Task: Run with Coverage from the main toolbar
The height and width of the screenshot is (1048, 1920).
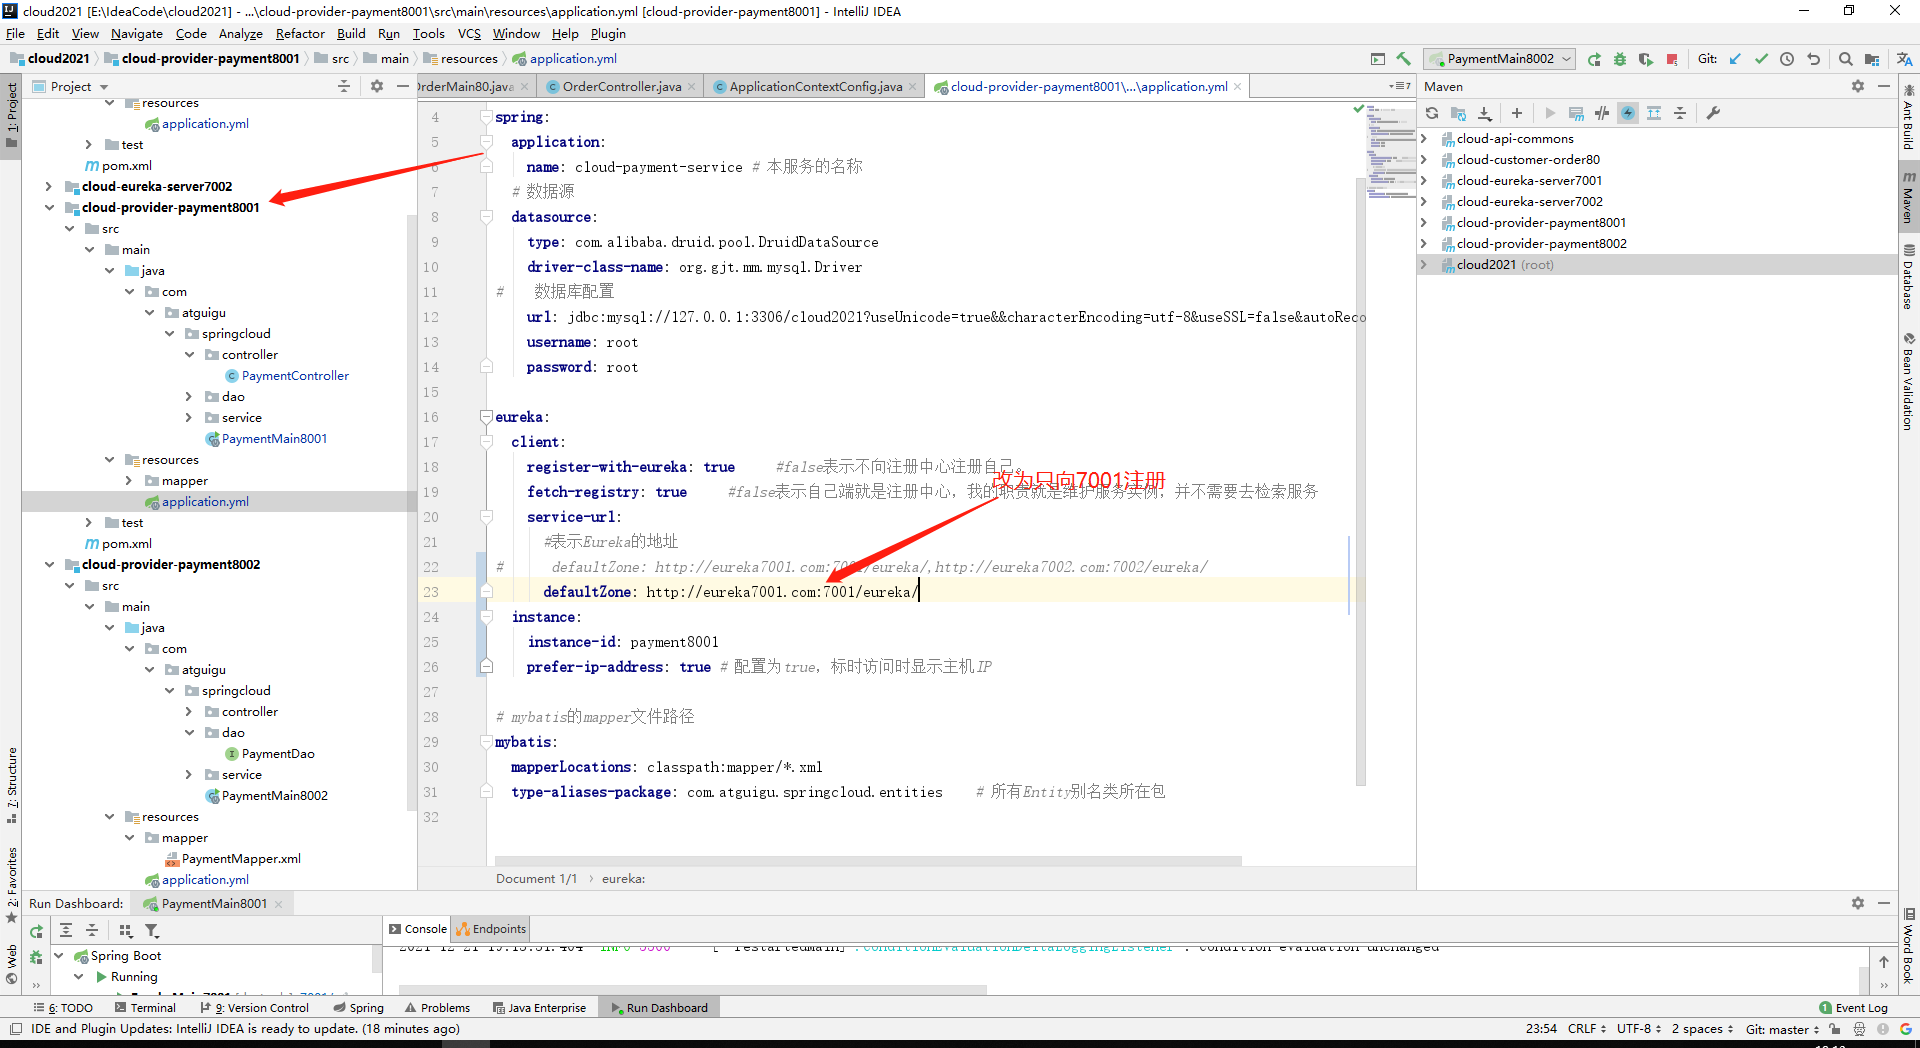Action: [1646, 59]
